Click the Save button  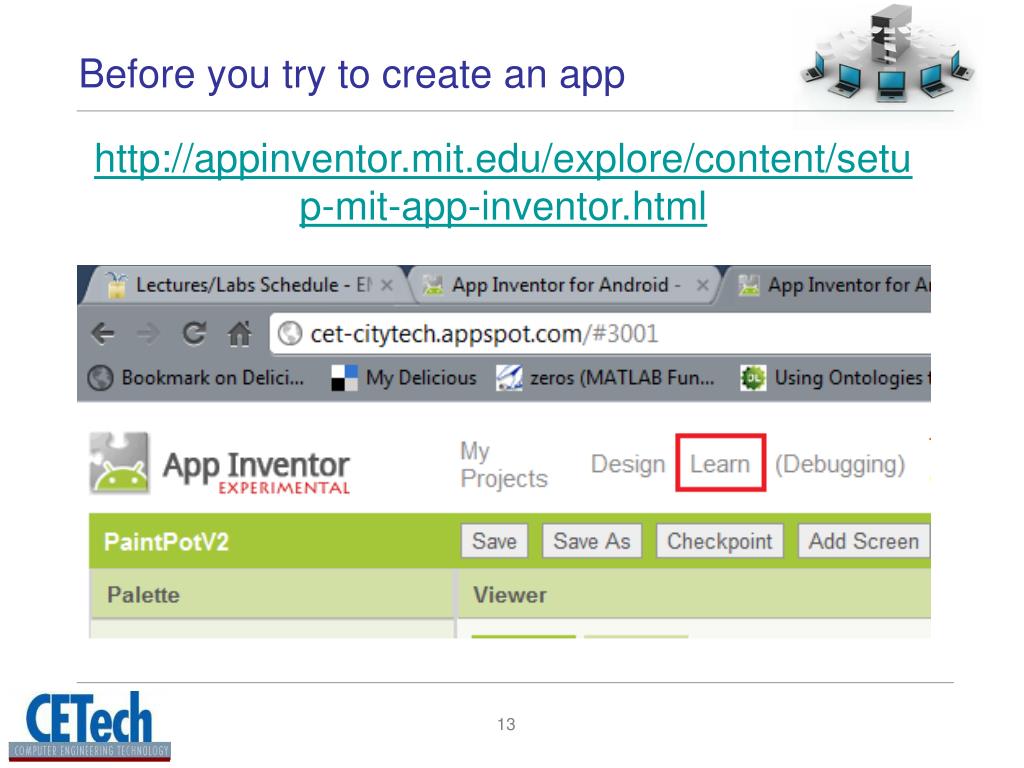pos(494,541)
